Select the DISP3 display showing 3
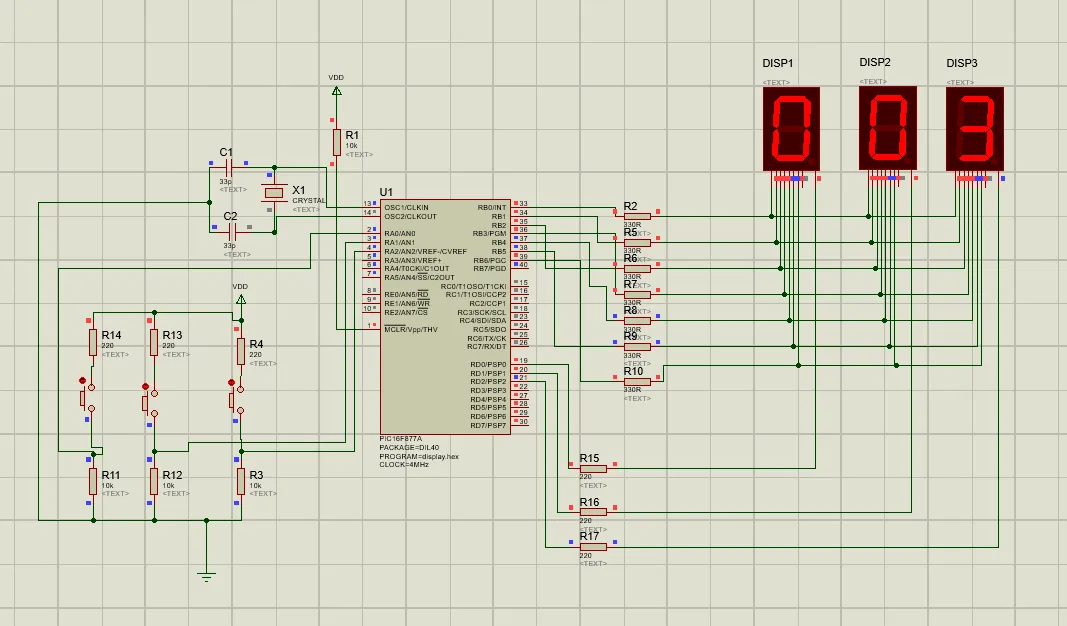The height and width of the screenshot is (626, 1067). (975, 129)
